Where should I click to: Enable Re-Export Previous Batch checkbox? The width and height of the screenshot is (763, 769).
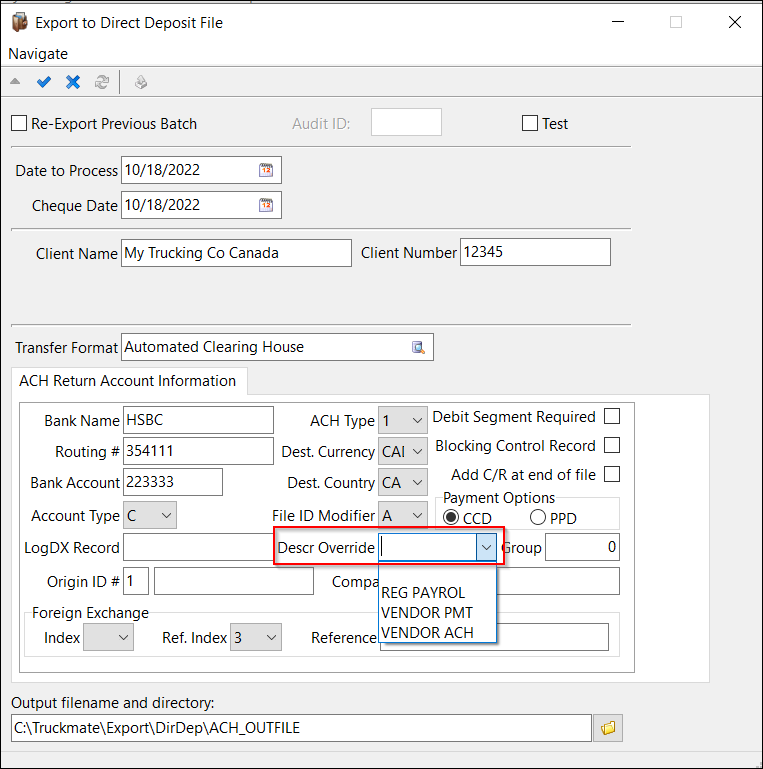tap(19, 124)
